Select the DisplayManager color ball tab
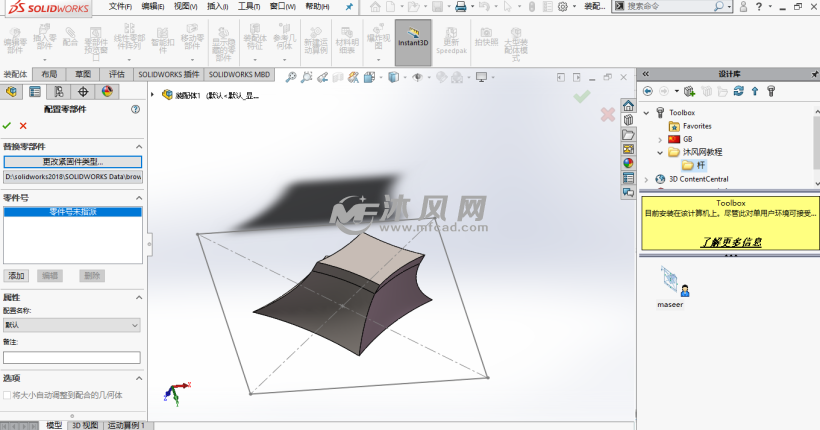 pyautogui.click(x=106, y=92)
